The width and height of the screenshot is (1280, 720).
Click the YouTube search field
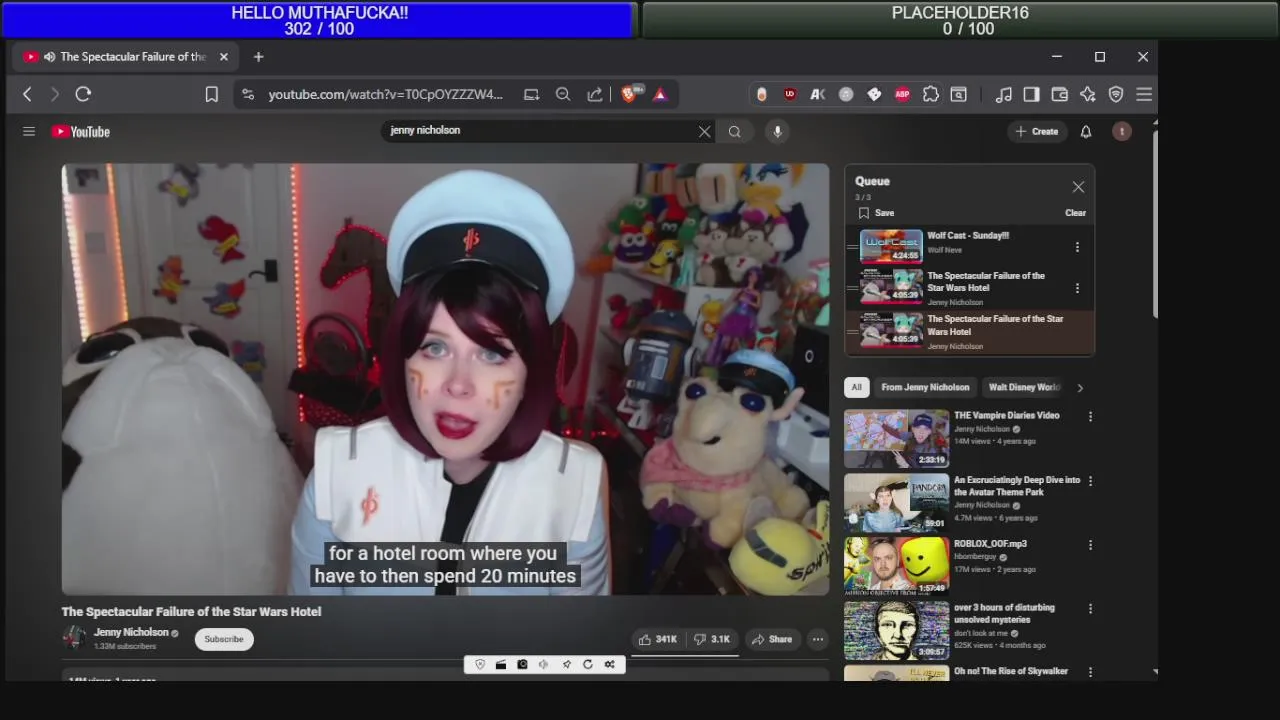click(540, 131)
